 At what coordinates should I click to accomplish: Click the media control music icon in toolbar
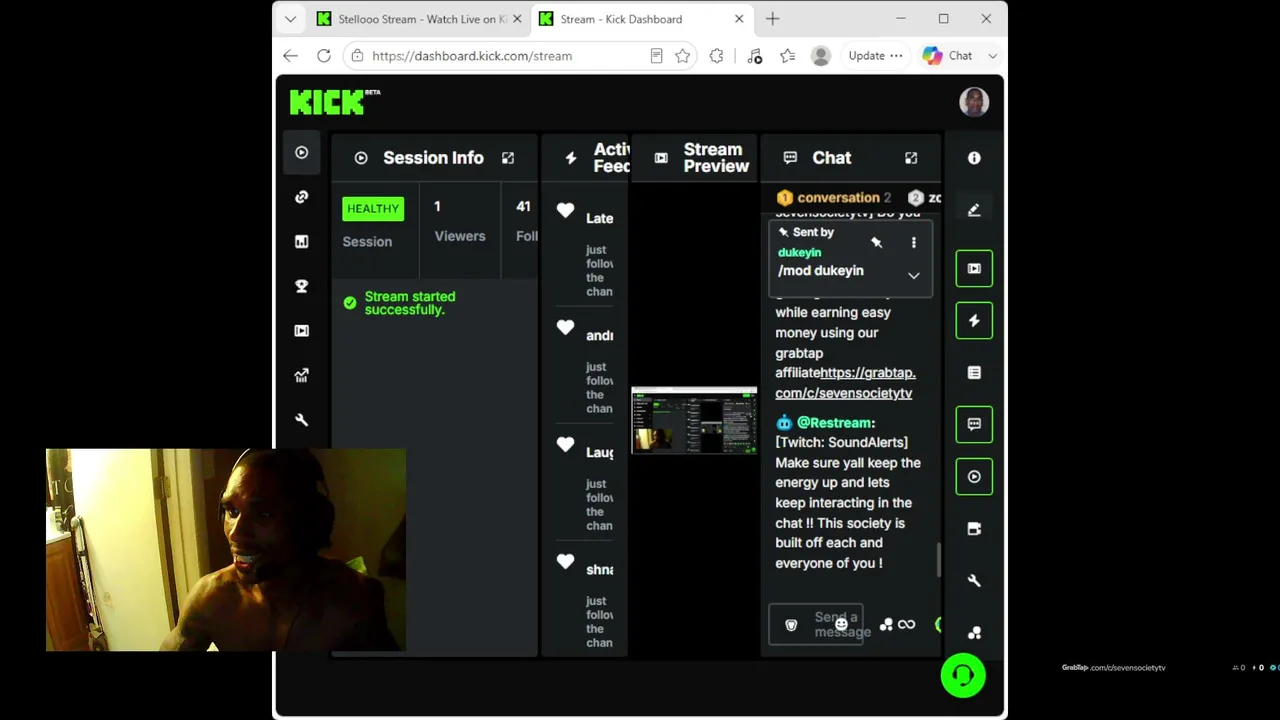tap(755, 56)
